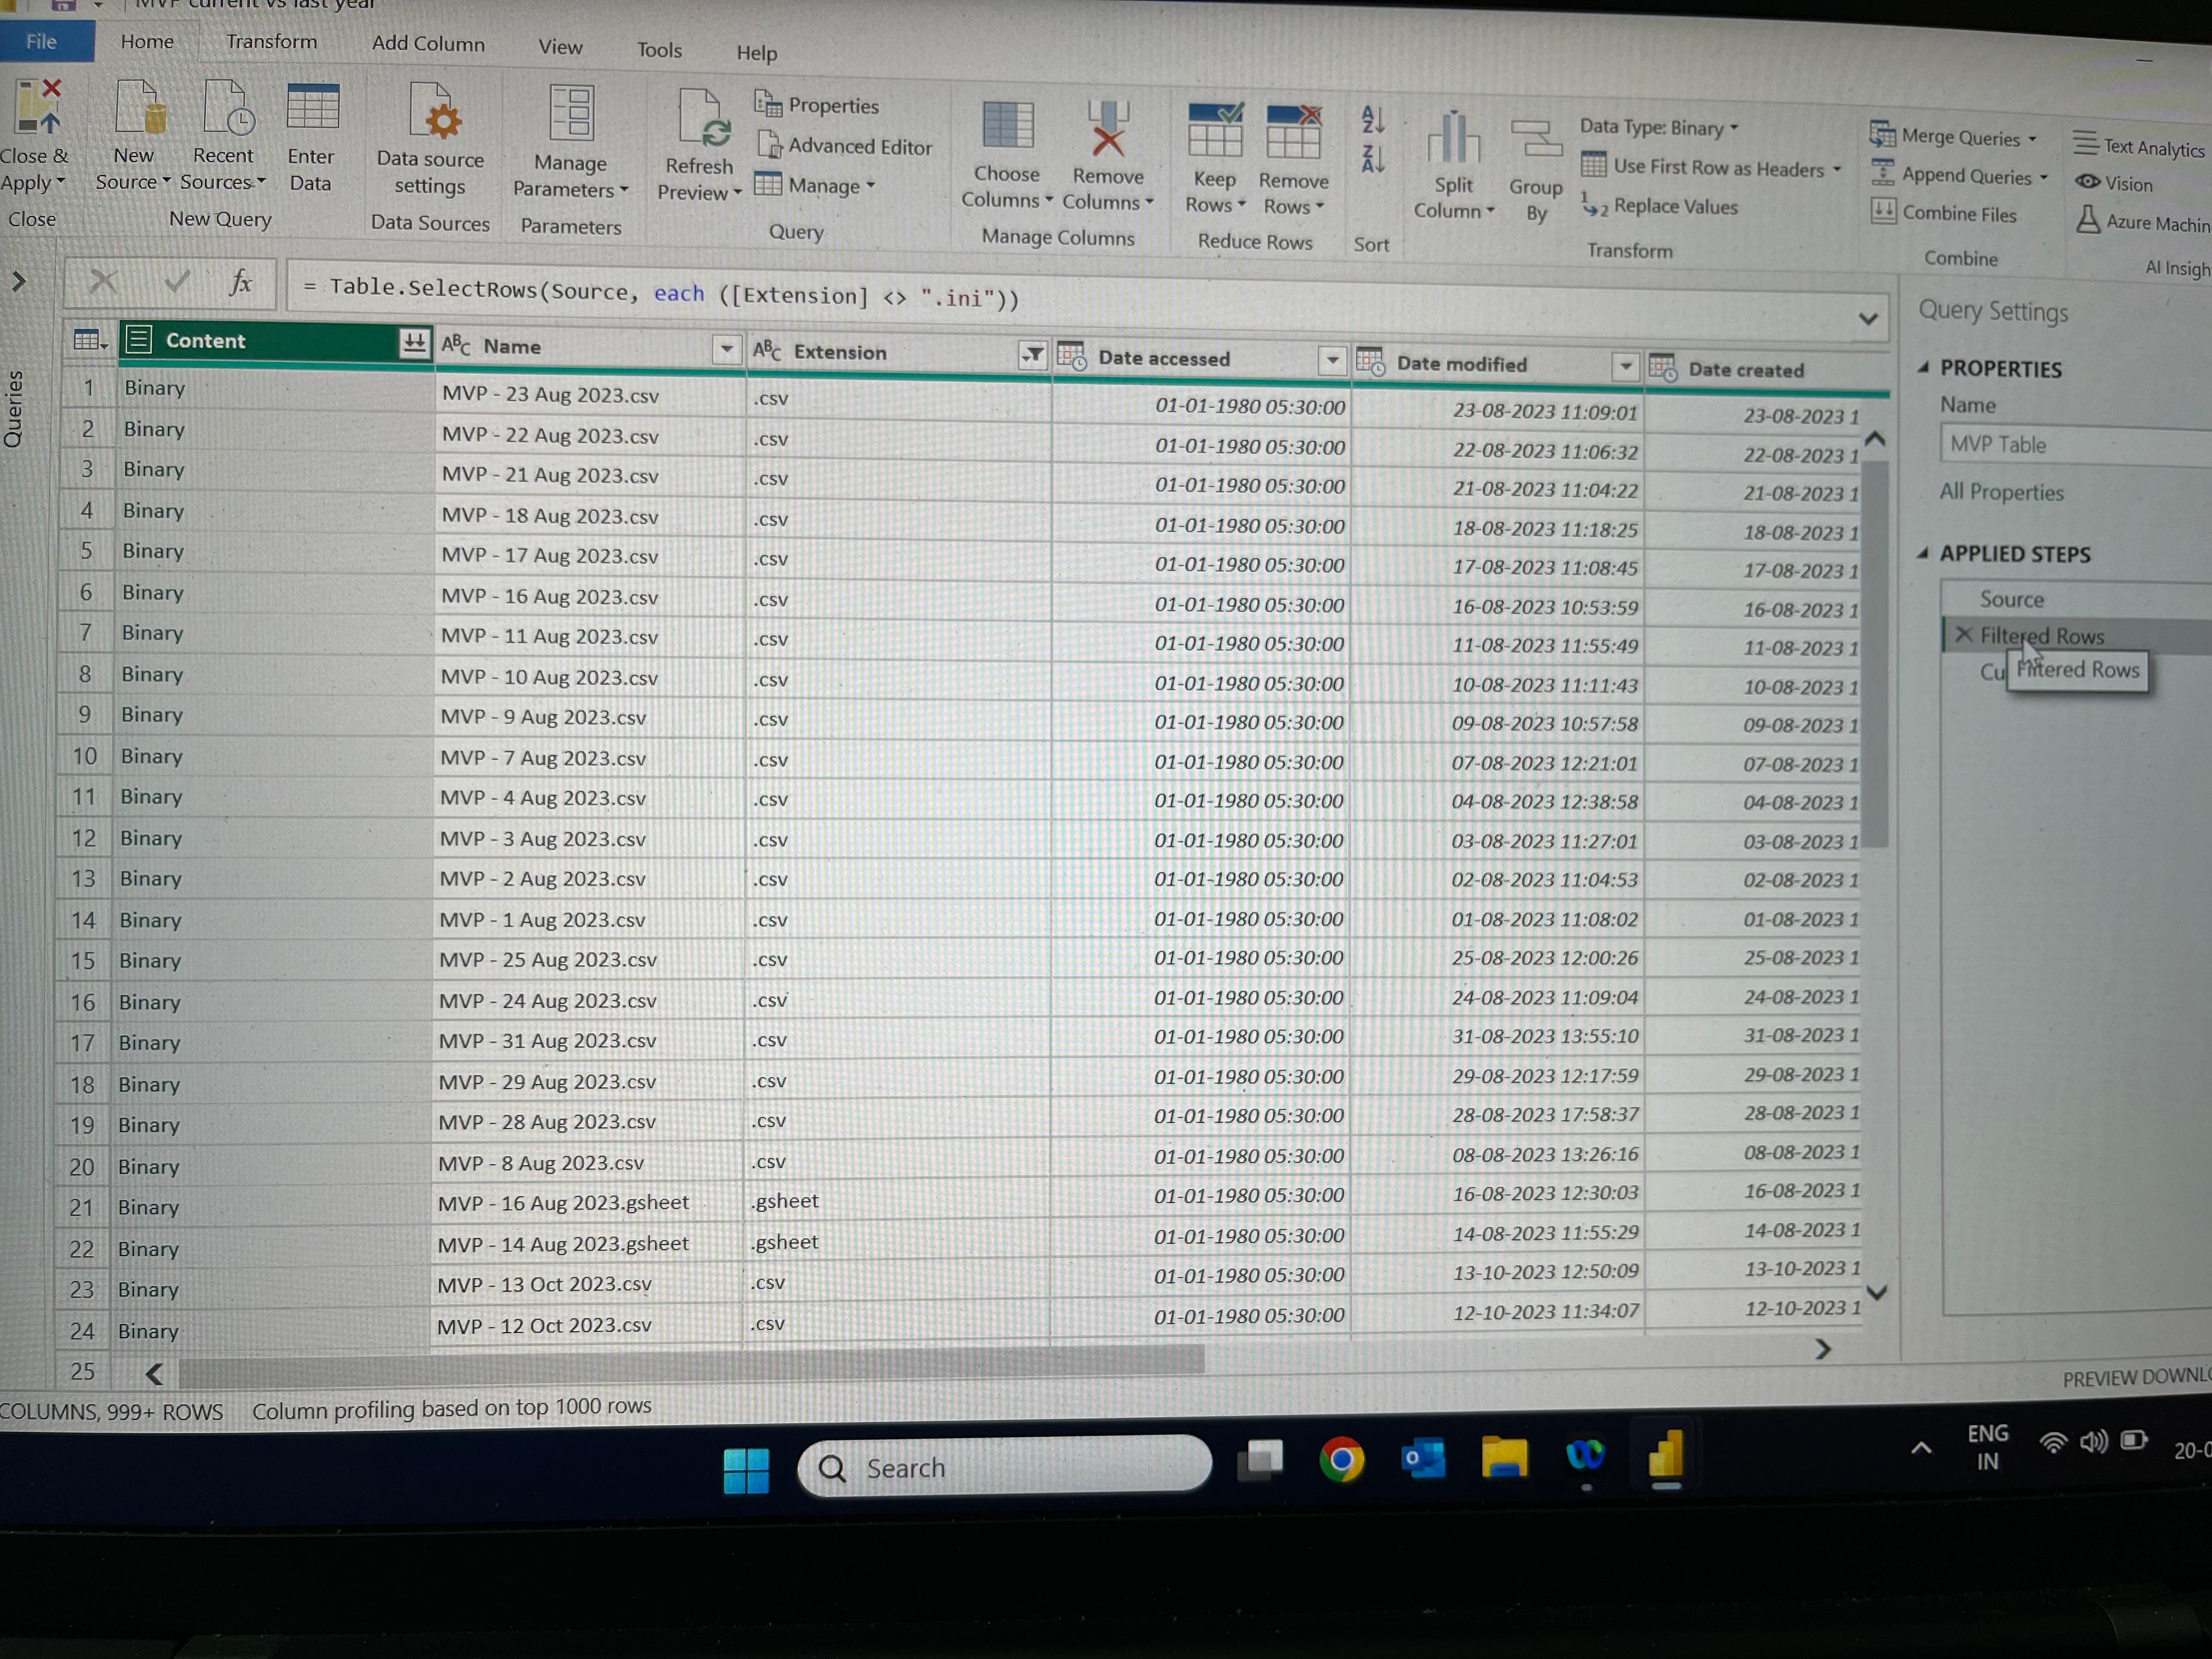Open the Manage query dropdown
The image size is (2212, 1659).
(815, 185)
